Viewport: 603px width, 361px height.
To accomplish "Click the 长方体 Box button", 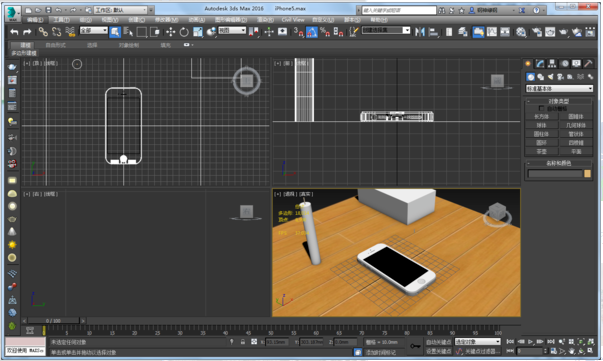I will coord(541,116).
